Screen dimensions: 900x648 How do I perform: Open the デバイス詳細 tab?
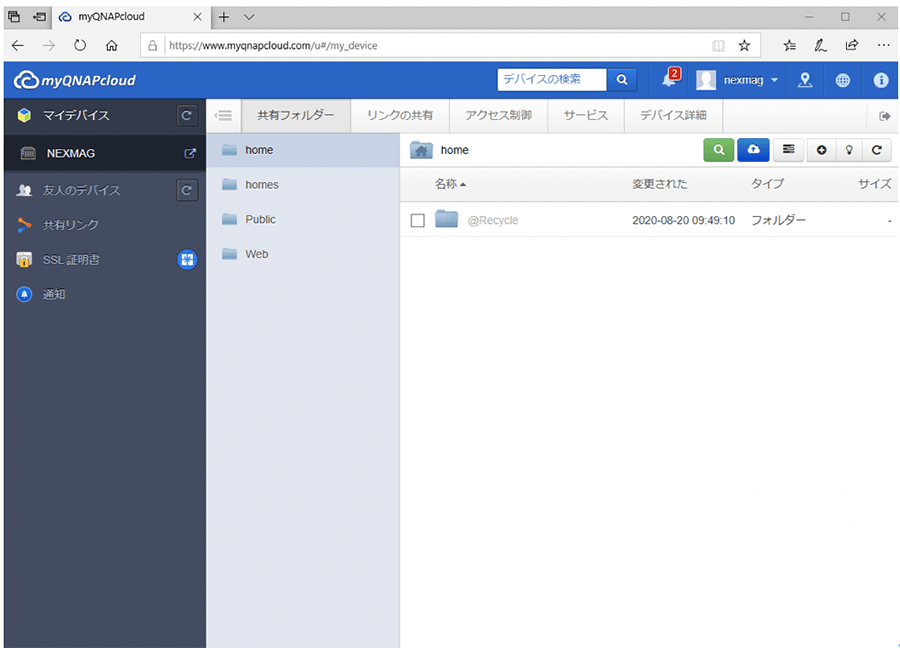pyautogui.click(x=673, y=115)
